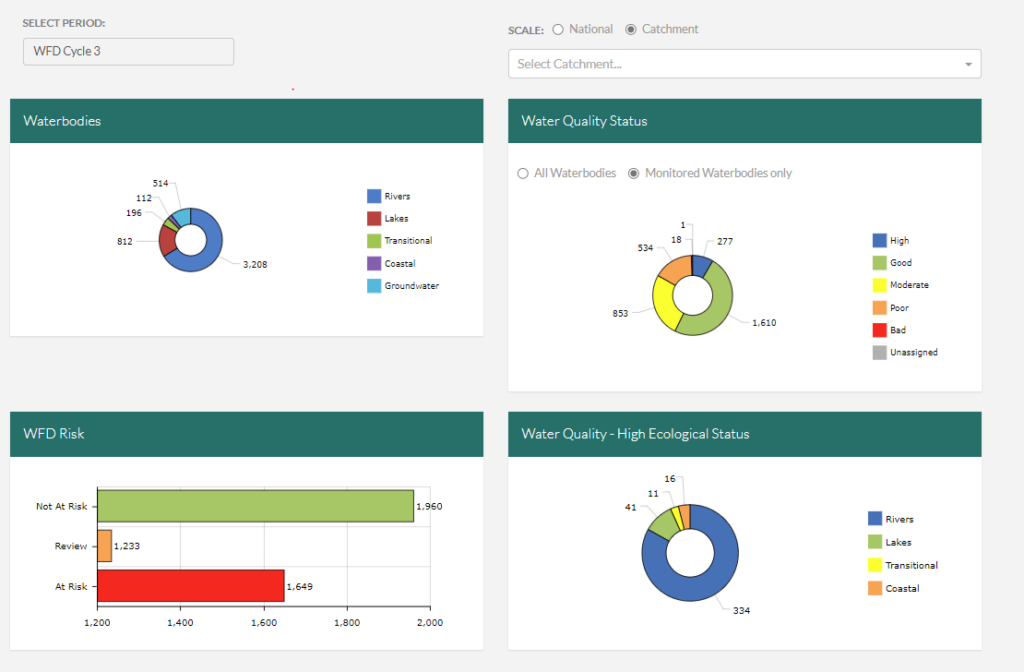Click the WFD Risk panel header
This screenshot has width=1024, height=672.
coord(246,434)
